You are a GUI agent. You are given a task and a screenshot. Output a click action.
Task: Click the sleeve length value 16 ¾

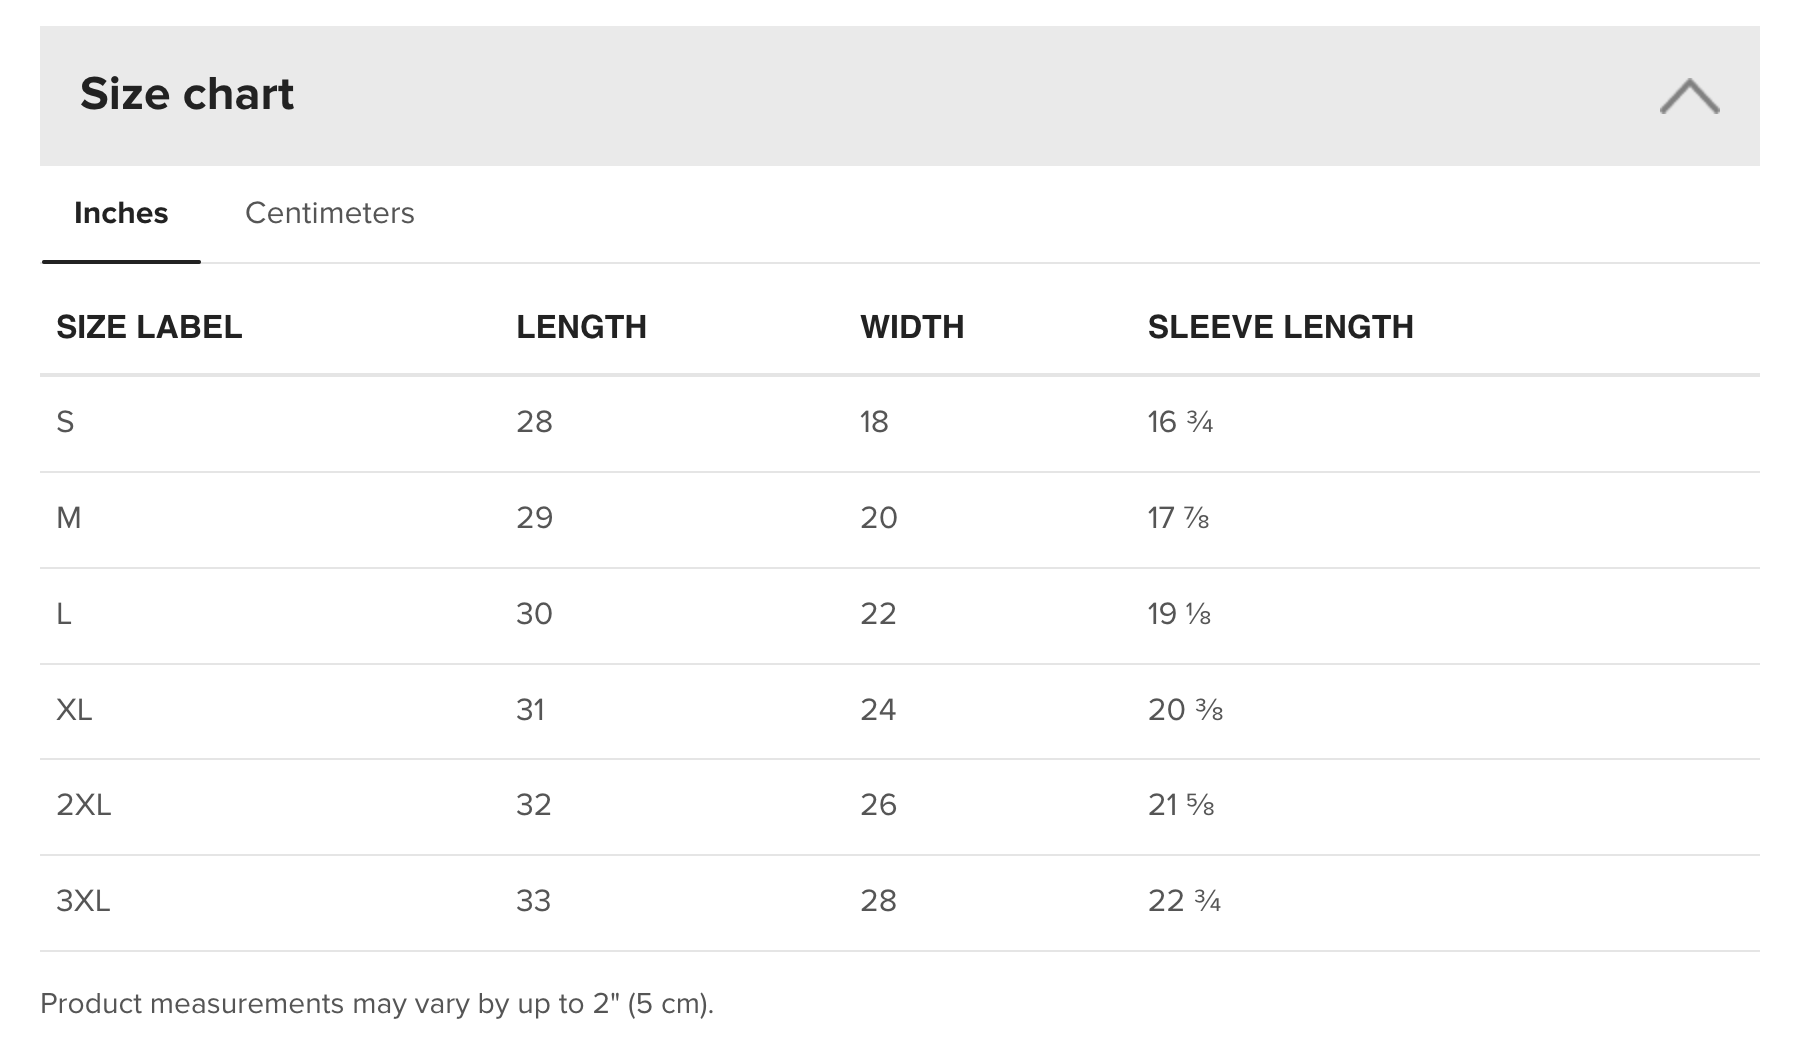pos(1180,422)
